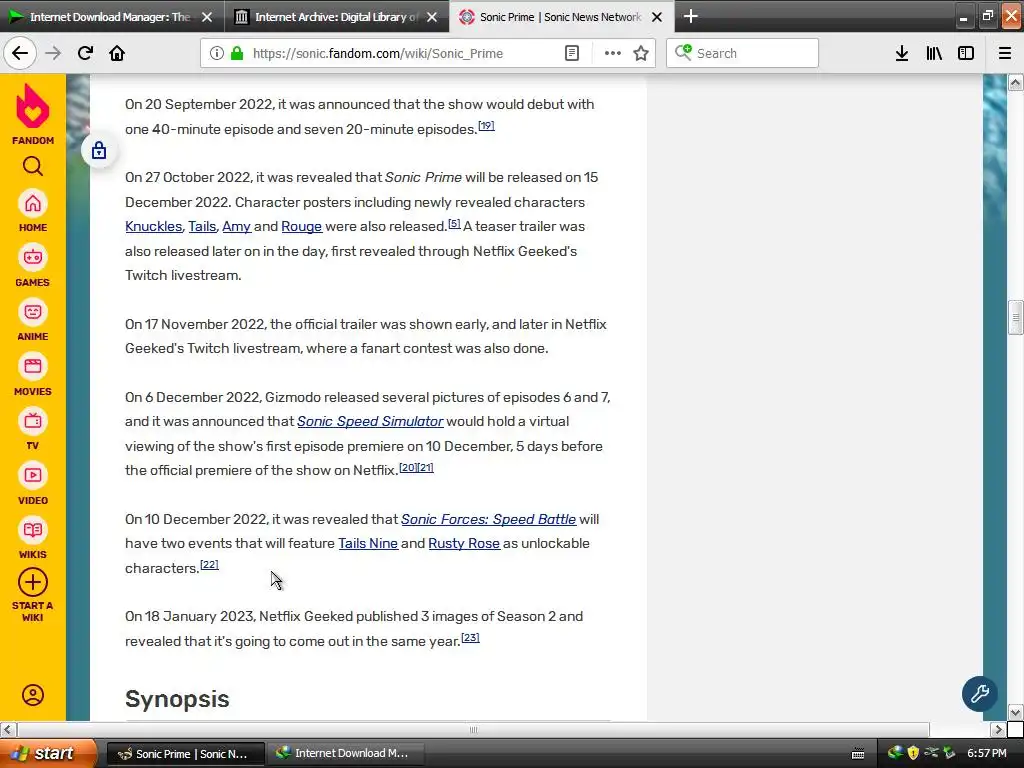Go to the browser home page
This screenshot has height=768, width=1024.
tap(117, 53)
